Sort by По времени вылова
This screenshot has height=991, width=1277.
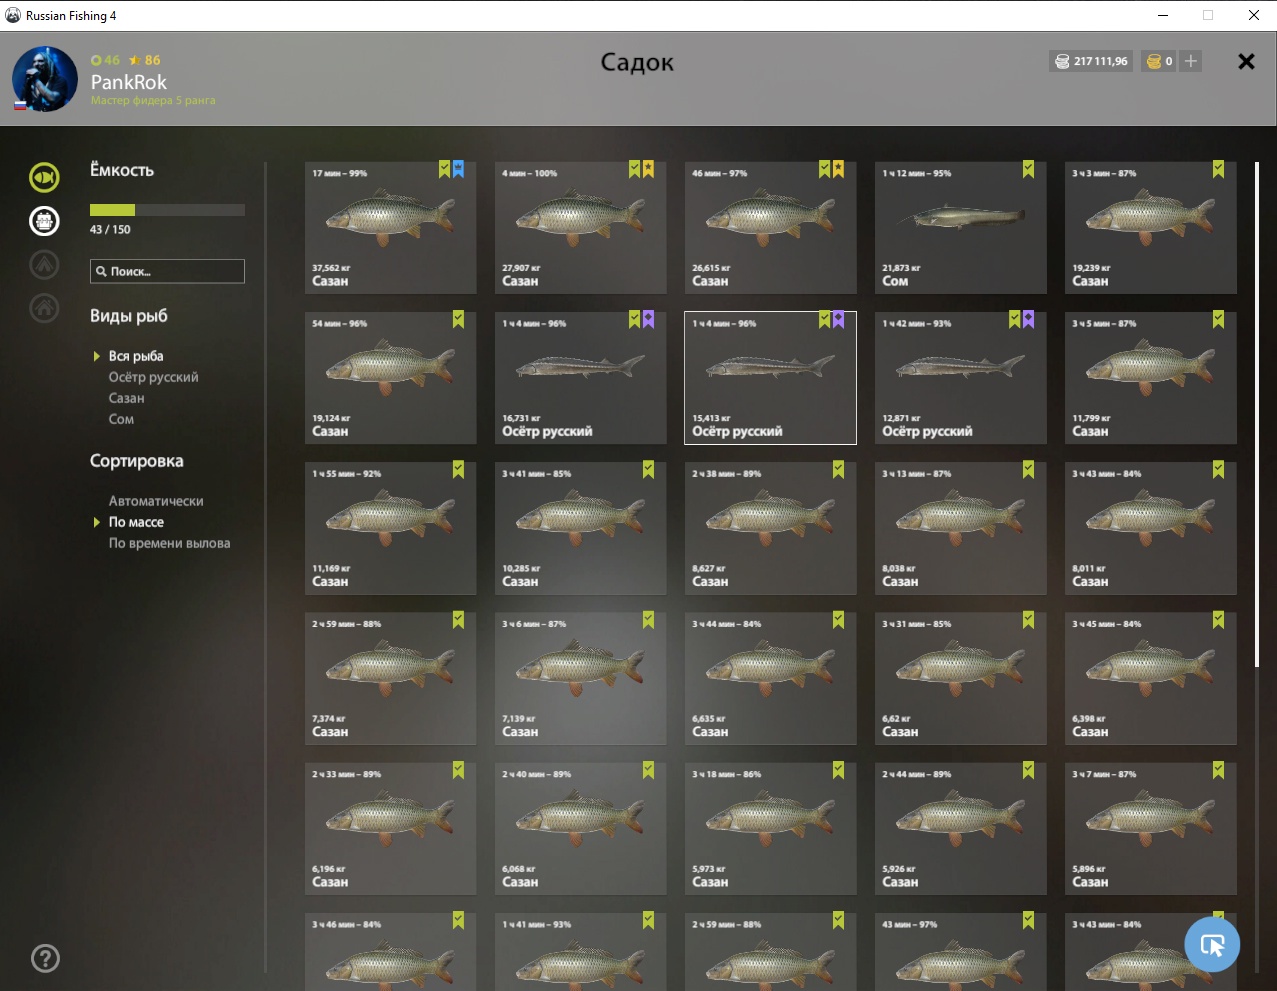[x=169, y=543]
